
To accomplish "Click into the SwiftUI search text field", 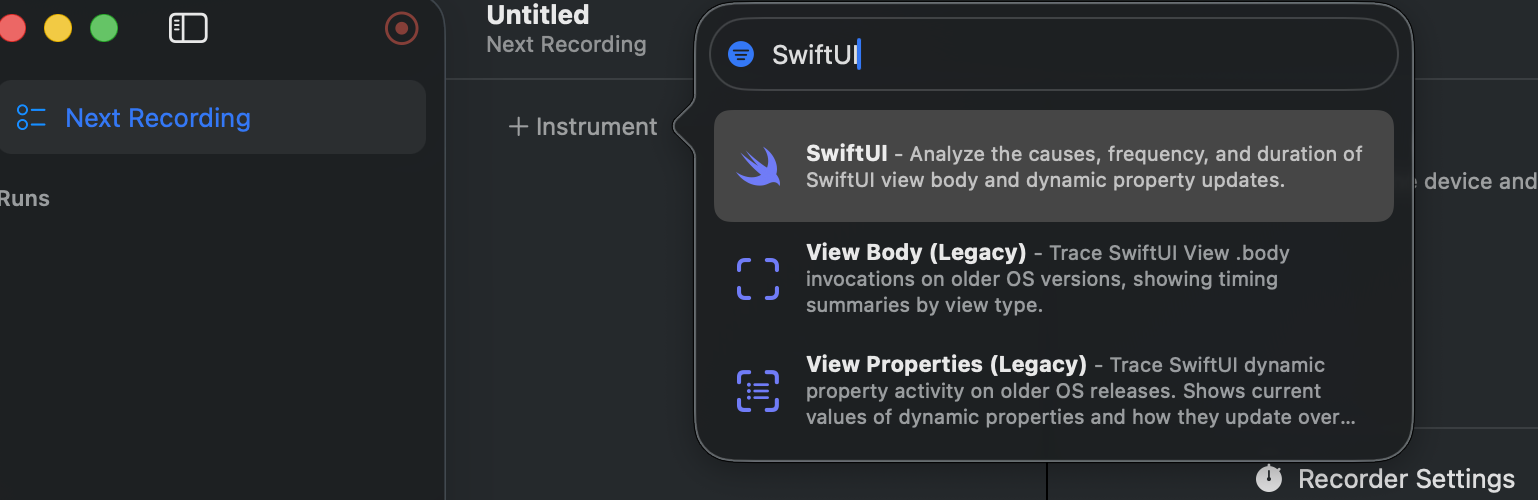I will pyautogui.click(x=1050, y=54).
